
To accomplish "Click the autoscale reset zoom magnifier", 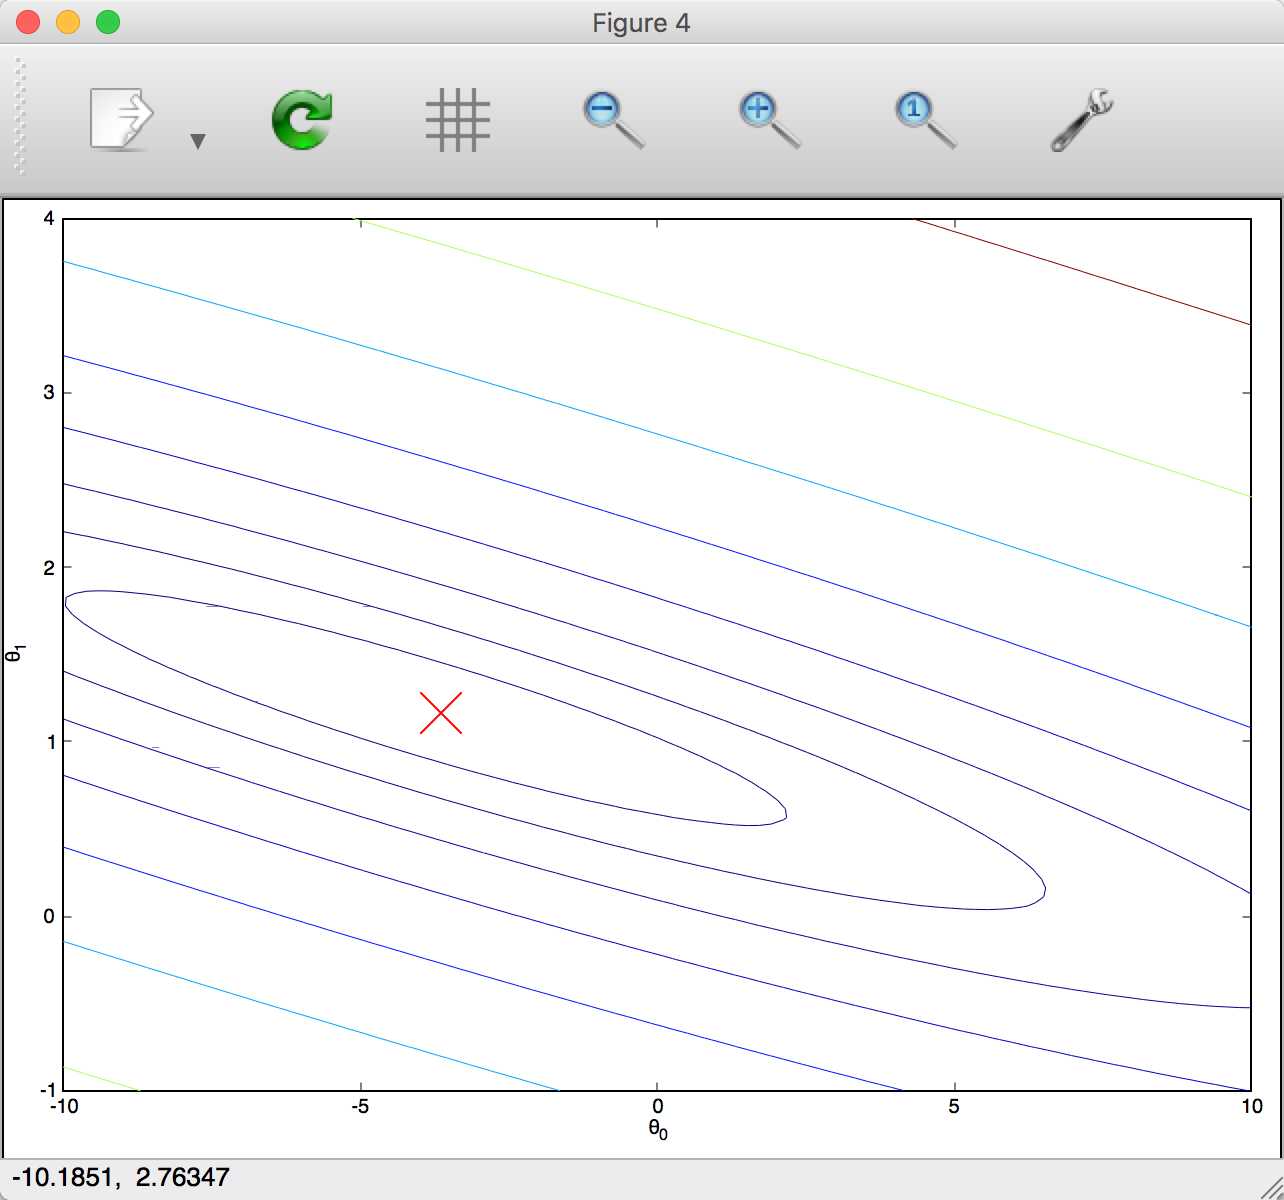I will point(925,120).
